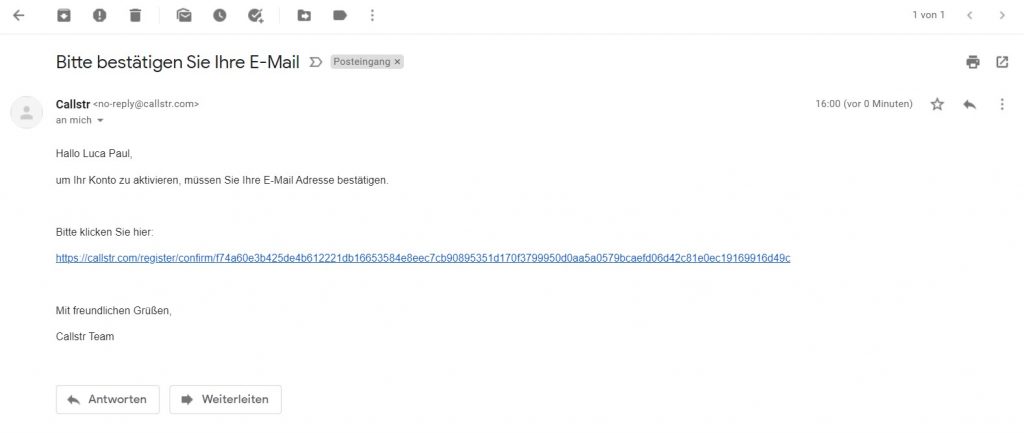
Task: Snooze this email with clock icon
Action: [219, 15]
